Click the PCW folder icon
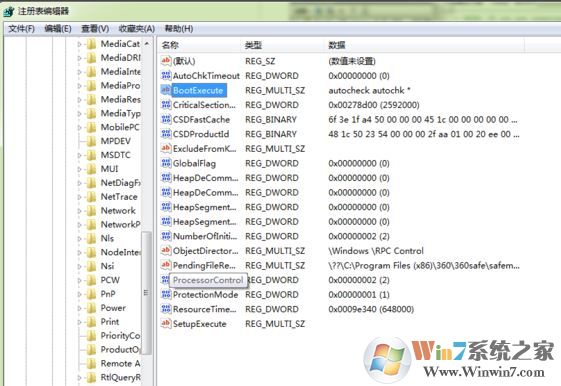 click(x=92, y=280)
